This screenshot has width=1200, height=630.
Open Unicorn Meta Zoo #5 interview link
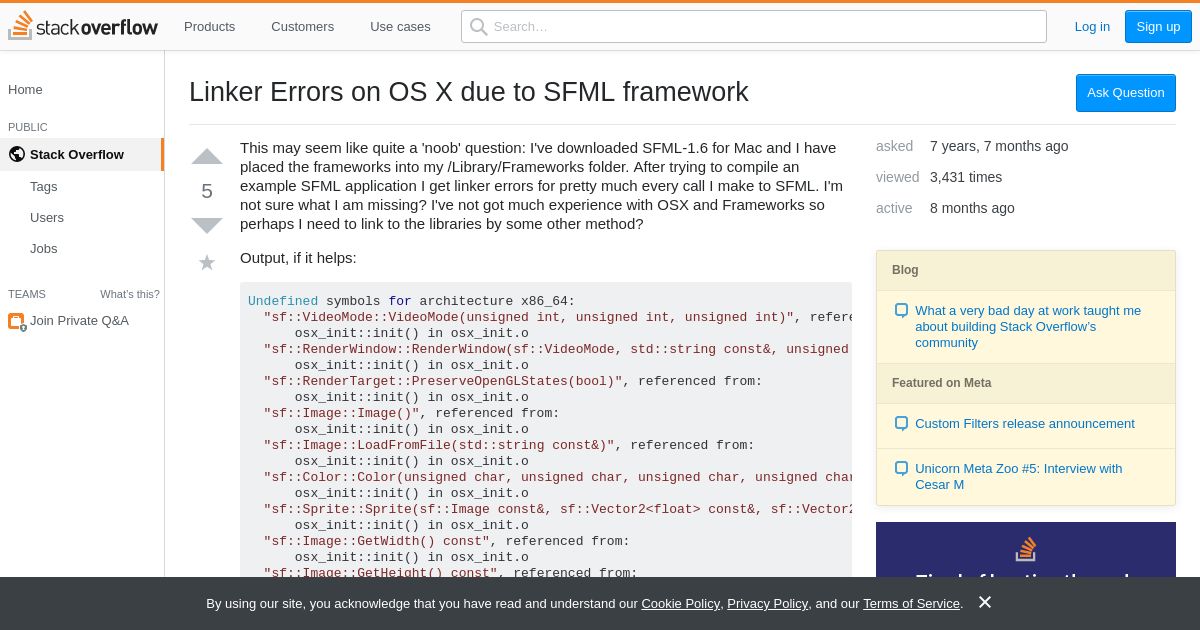pyautogui.click(x=1018, y=477)
